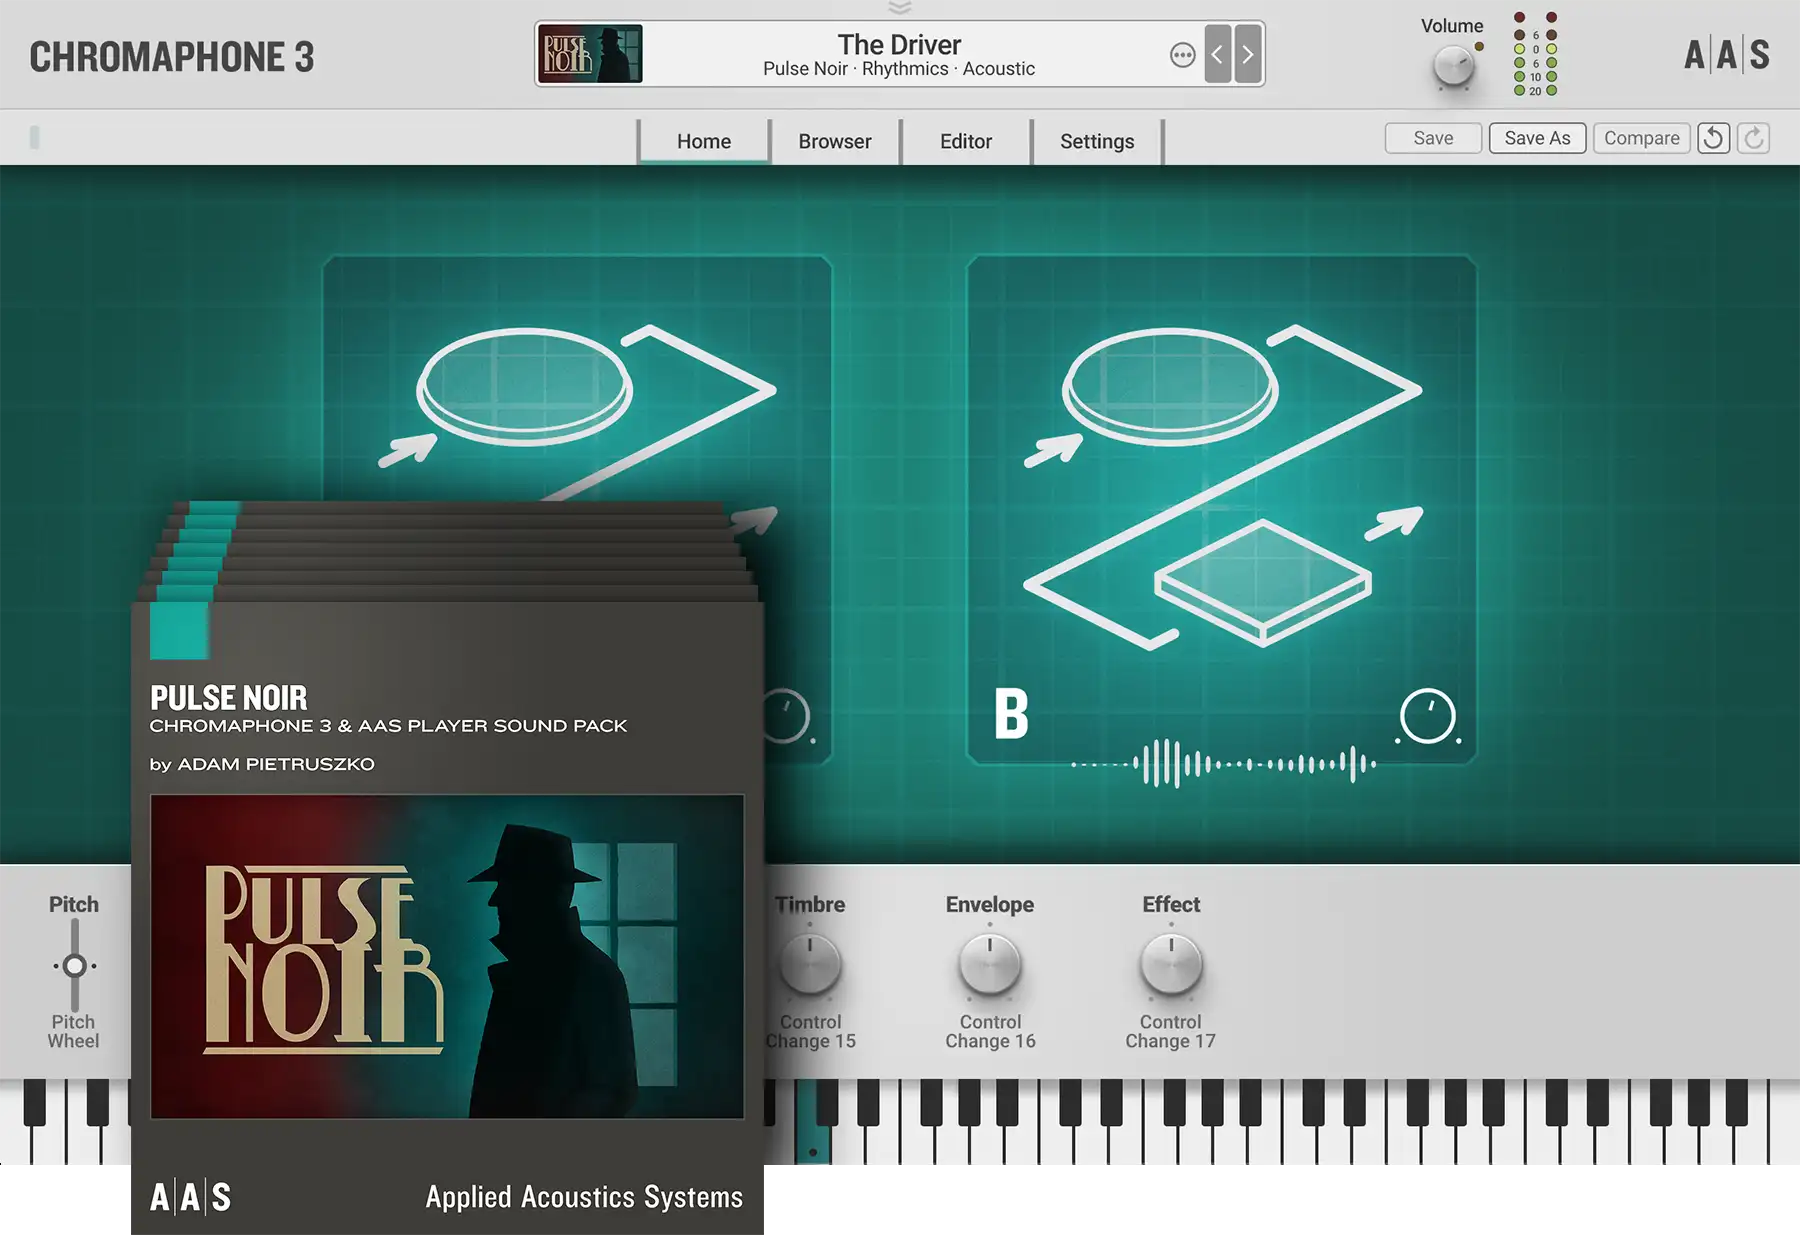The width and height of the screenshot is (1800, 1235).
Task: Click the waveform visualization under layer B
Action: (1225, 764)
